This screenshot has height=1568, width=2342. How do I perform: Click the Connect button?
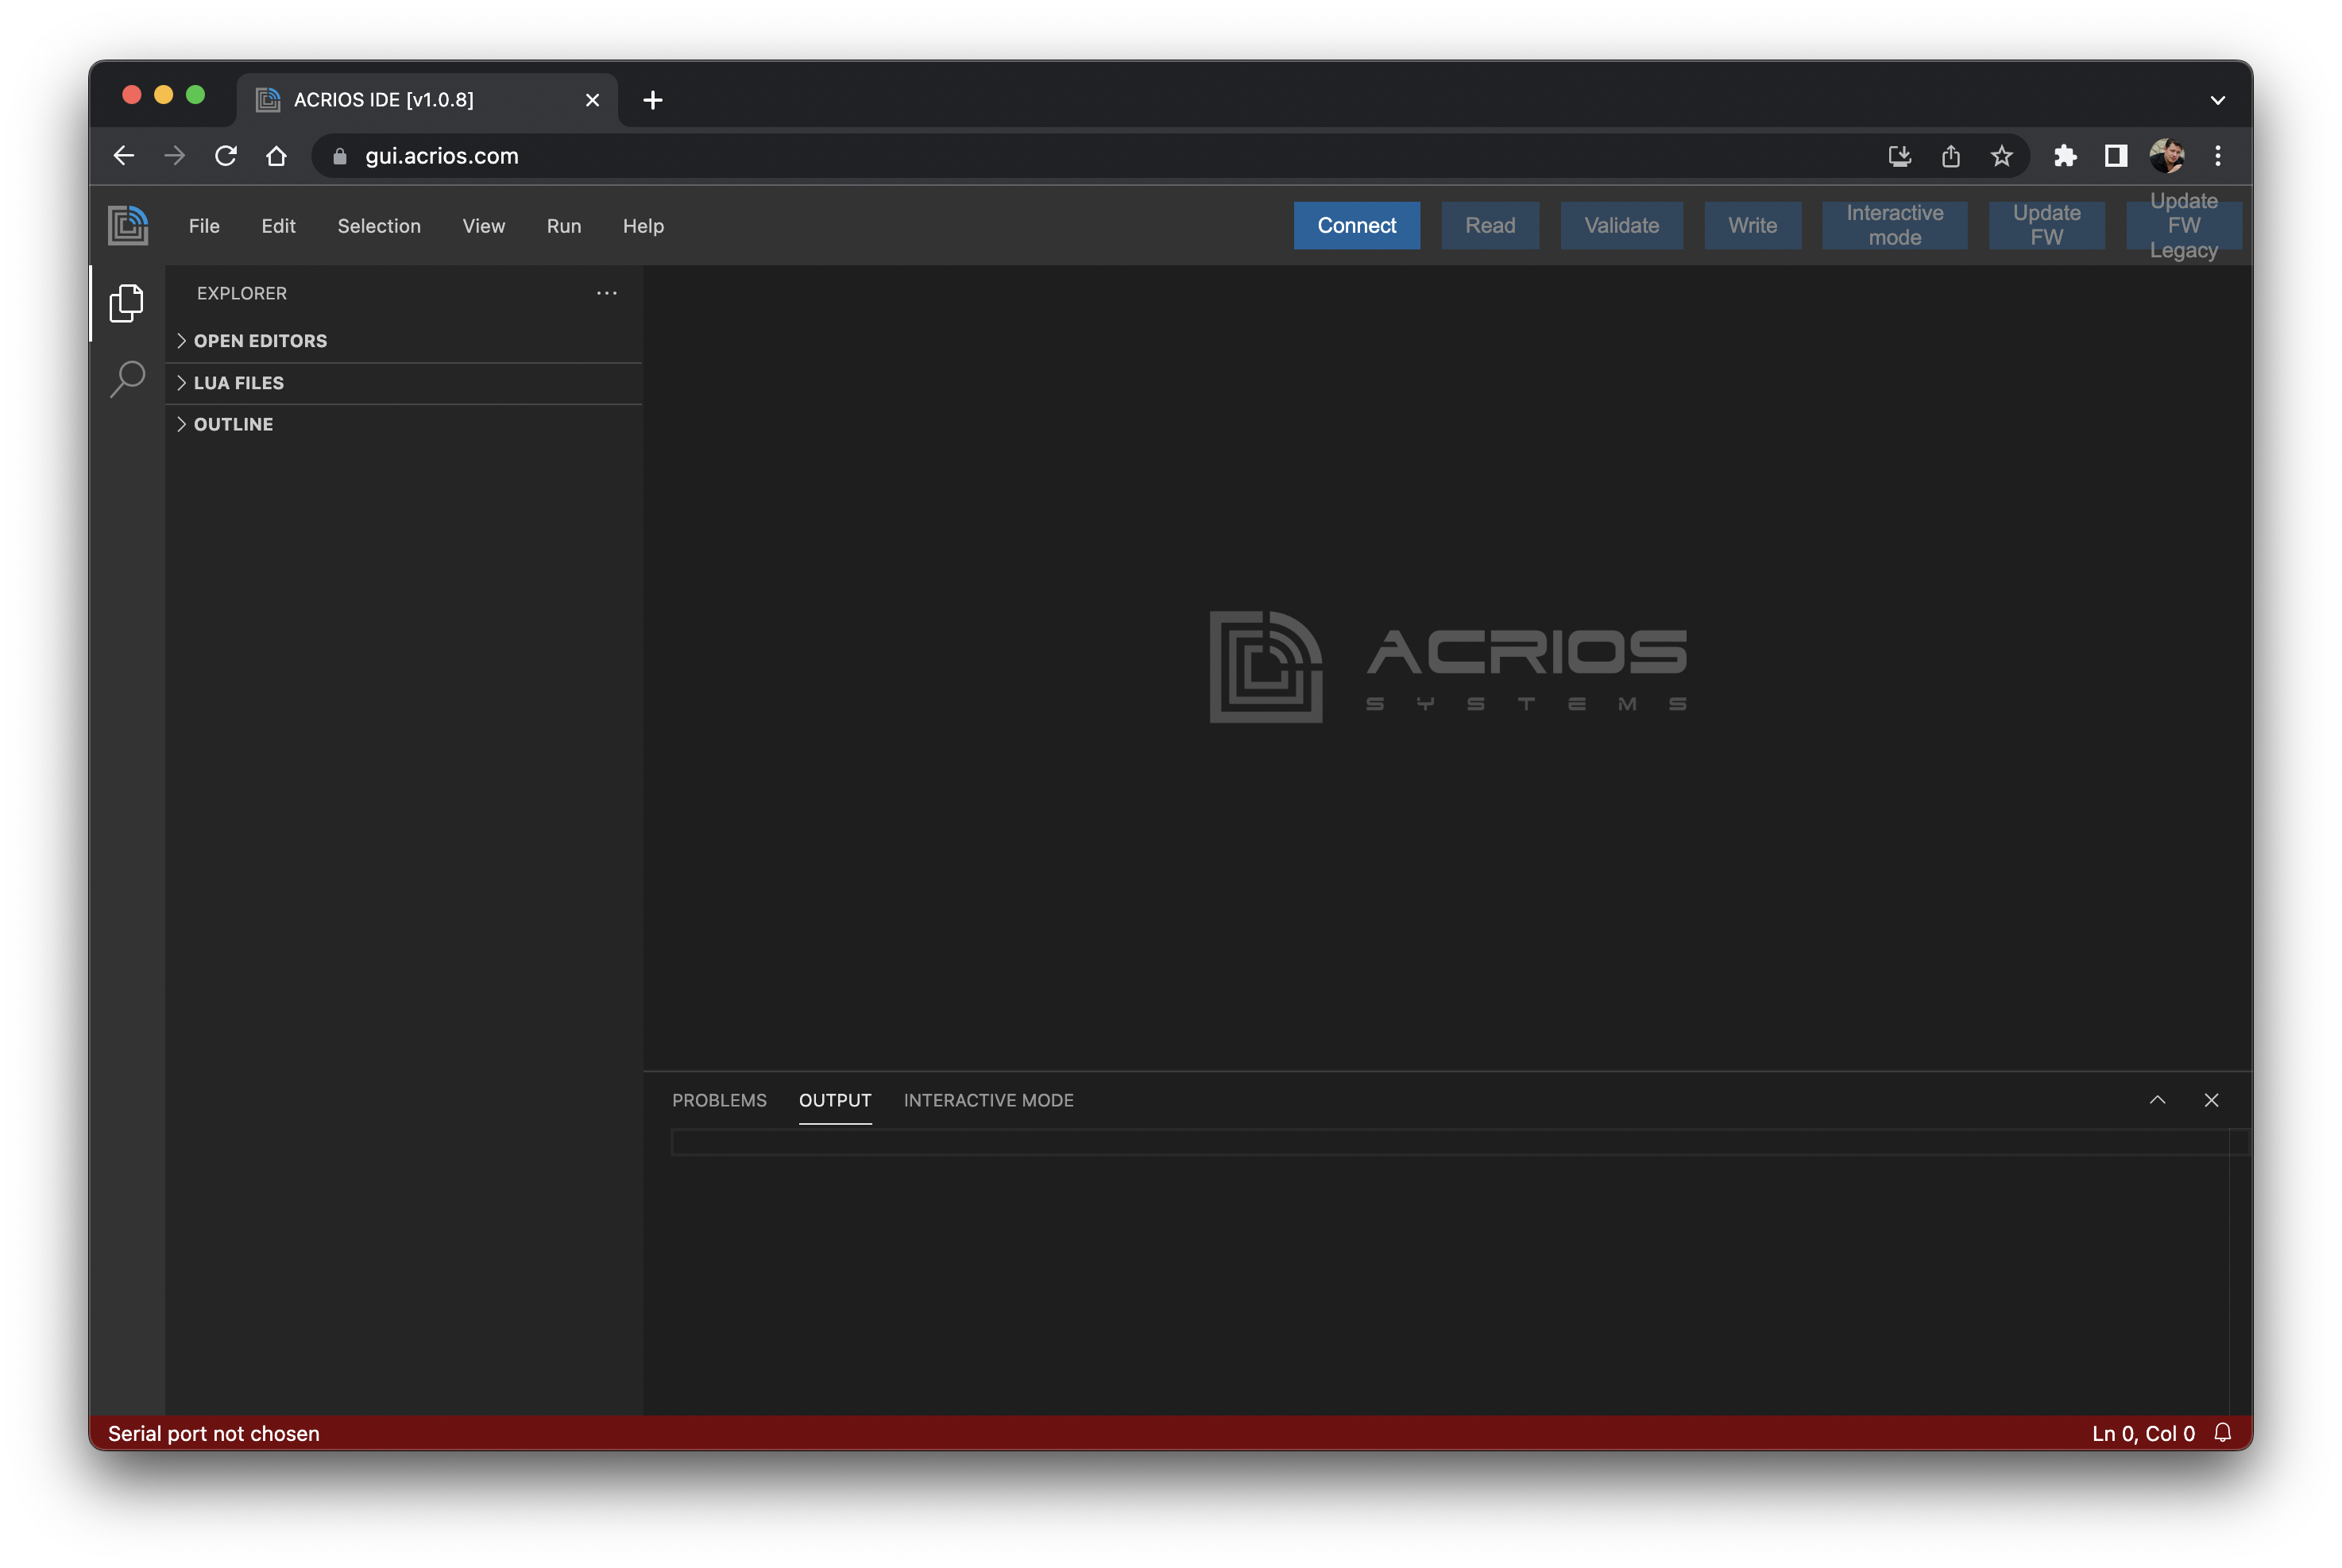pyautogui.click(x=1356, y=226)
